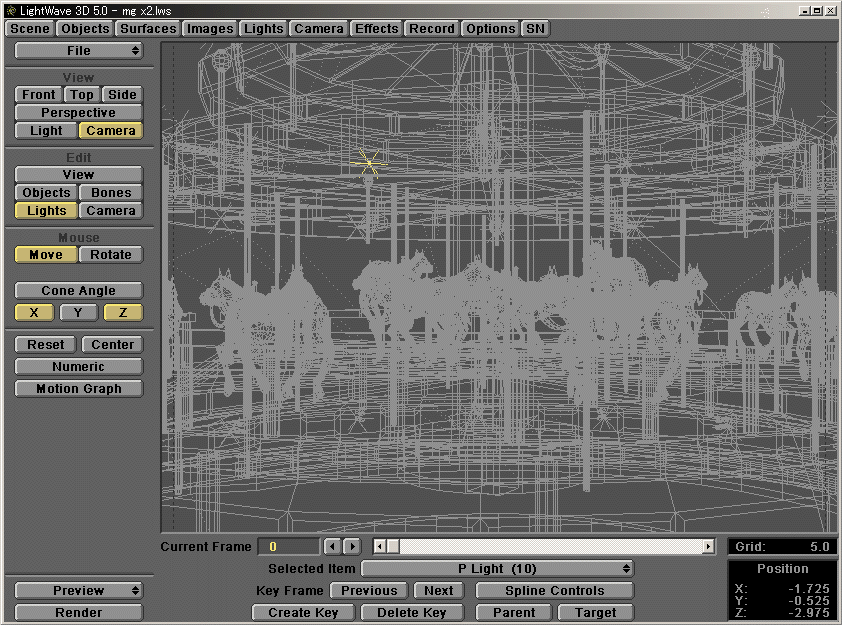
Task: Create a key for the current frame
Action: click(x=302, y=612)
